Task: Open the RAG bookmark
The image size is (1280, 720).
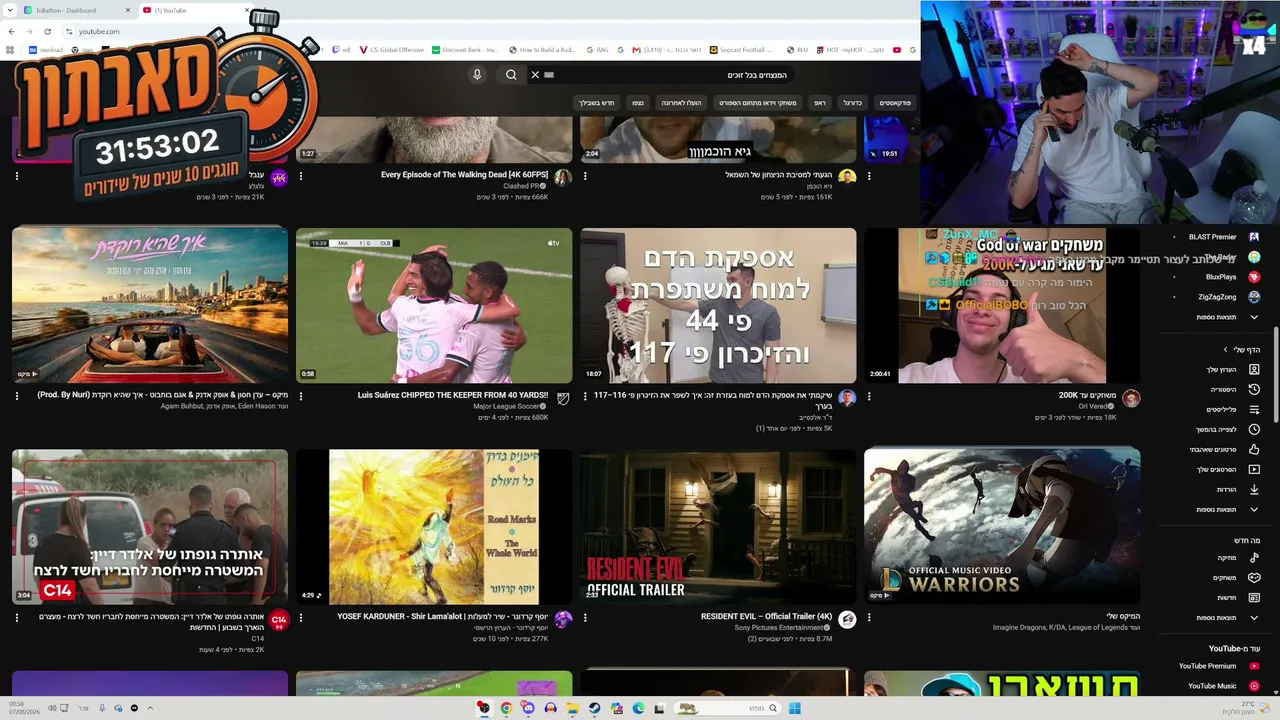Action: 597,50
